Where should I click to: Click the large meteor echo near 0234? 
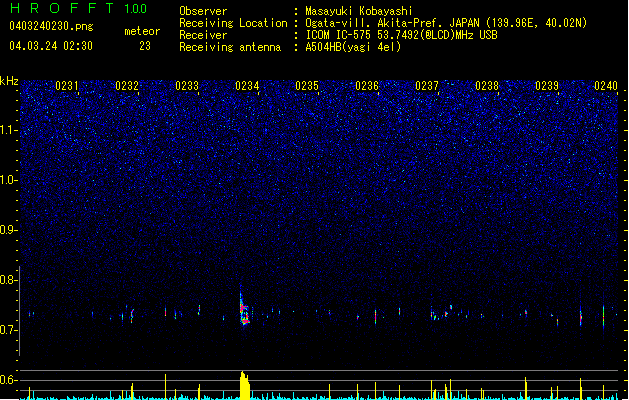pos(244,310)
